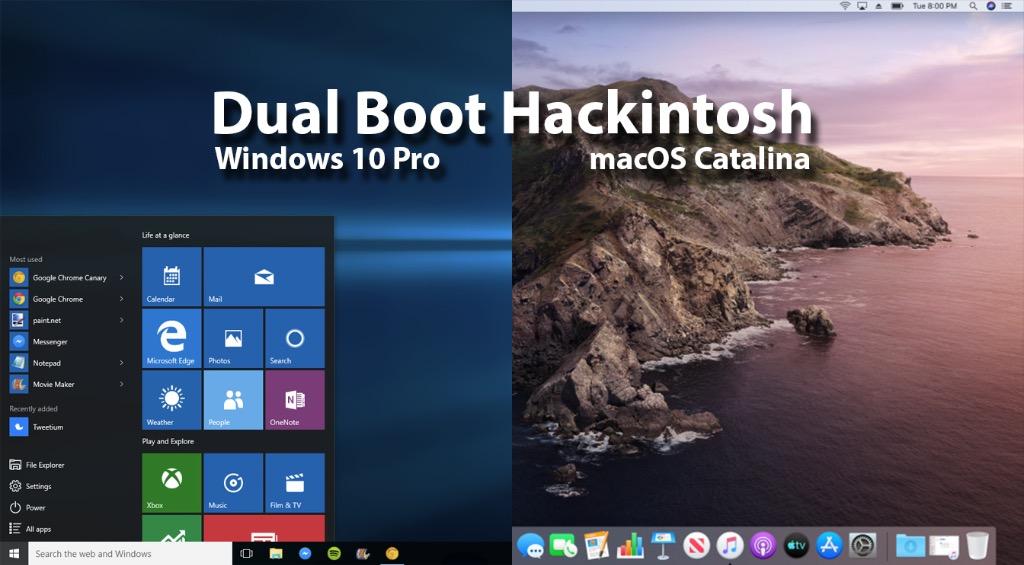Open Movie Maker on the taskbar

pos(363,553)
